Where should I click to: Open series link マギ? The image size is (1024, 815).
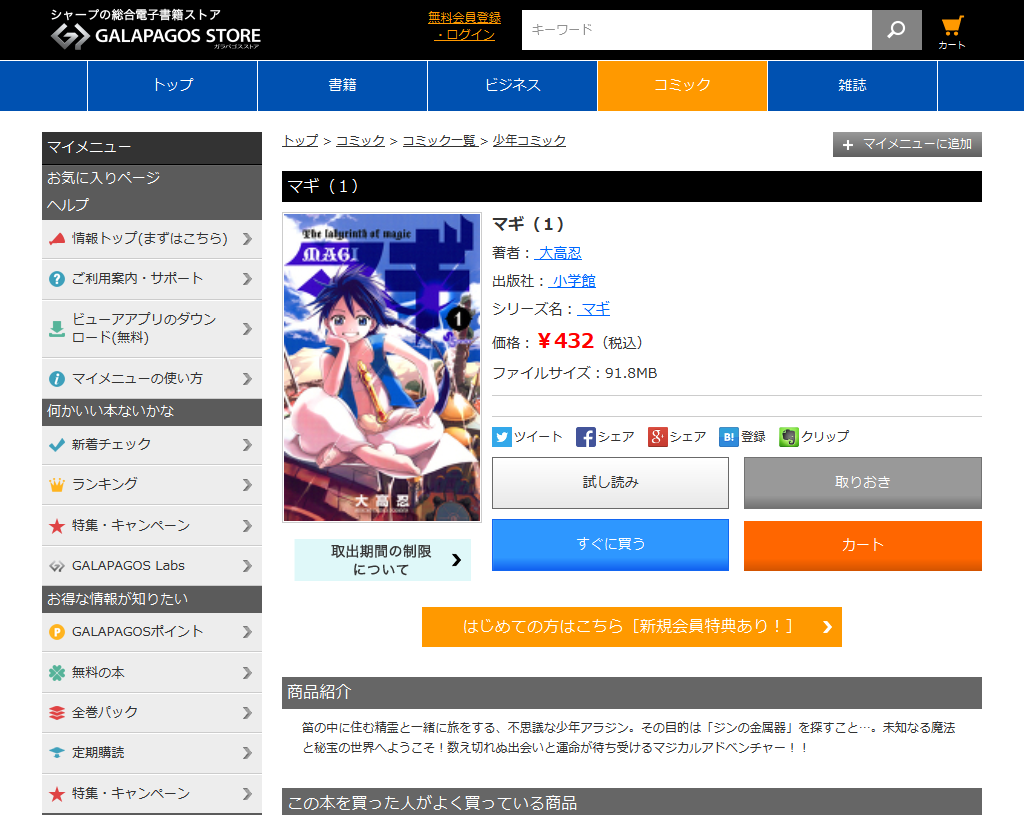pyautogui.click(x=594, y=309)
